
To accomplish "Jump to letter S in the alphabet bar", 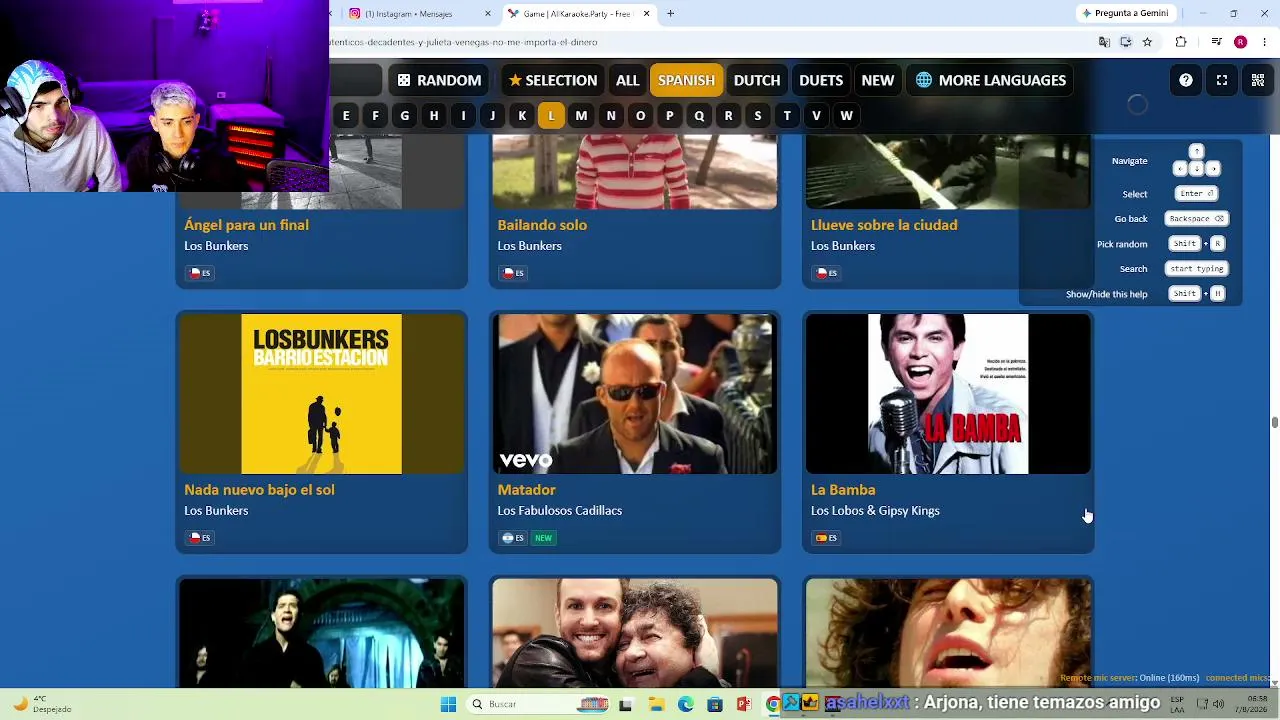I will coord(758,116).
